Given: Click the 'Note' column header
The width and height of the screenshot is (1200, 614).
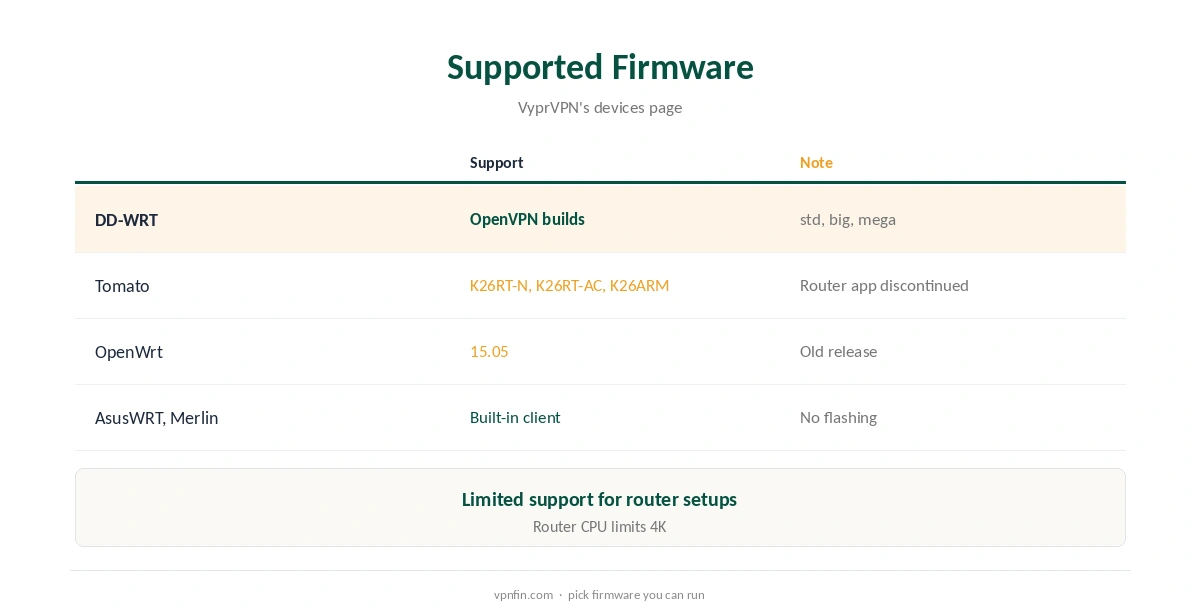Looking at the screenshot, I should (816, 162).
